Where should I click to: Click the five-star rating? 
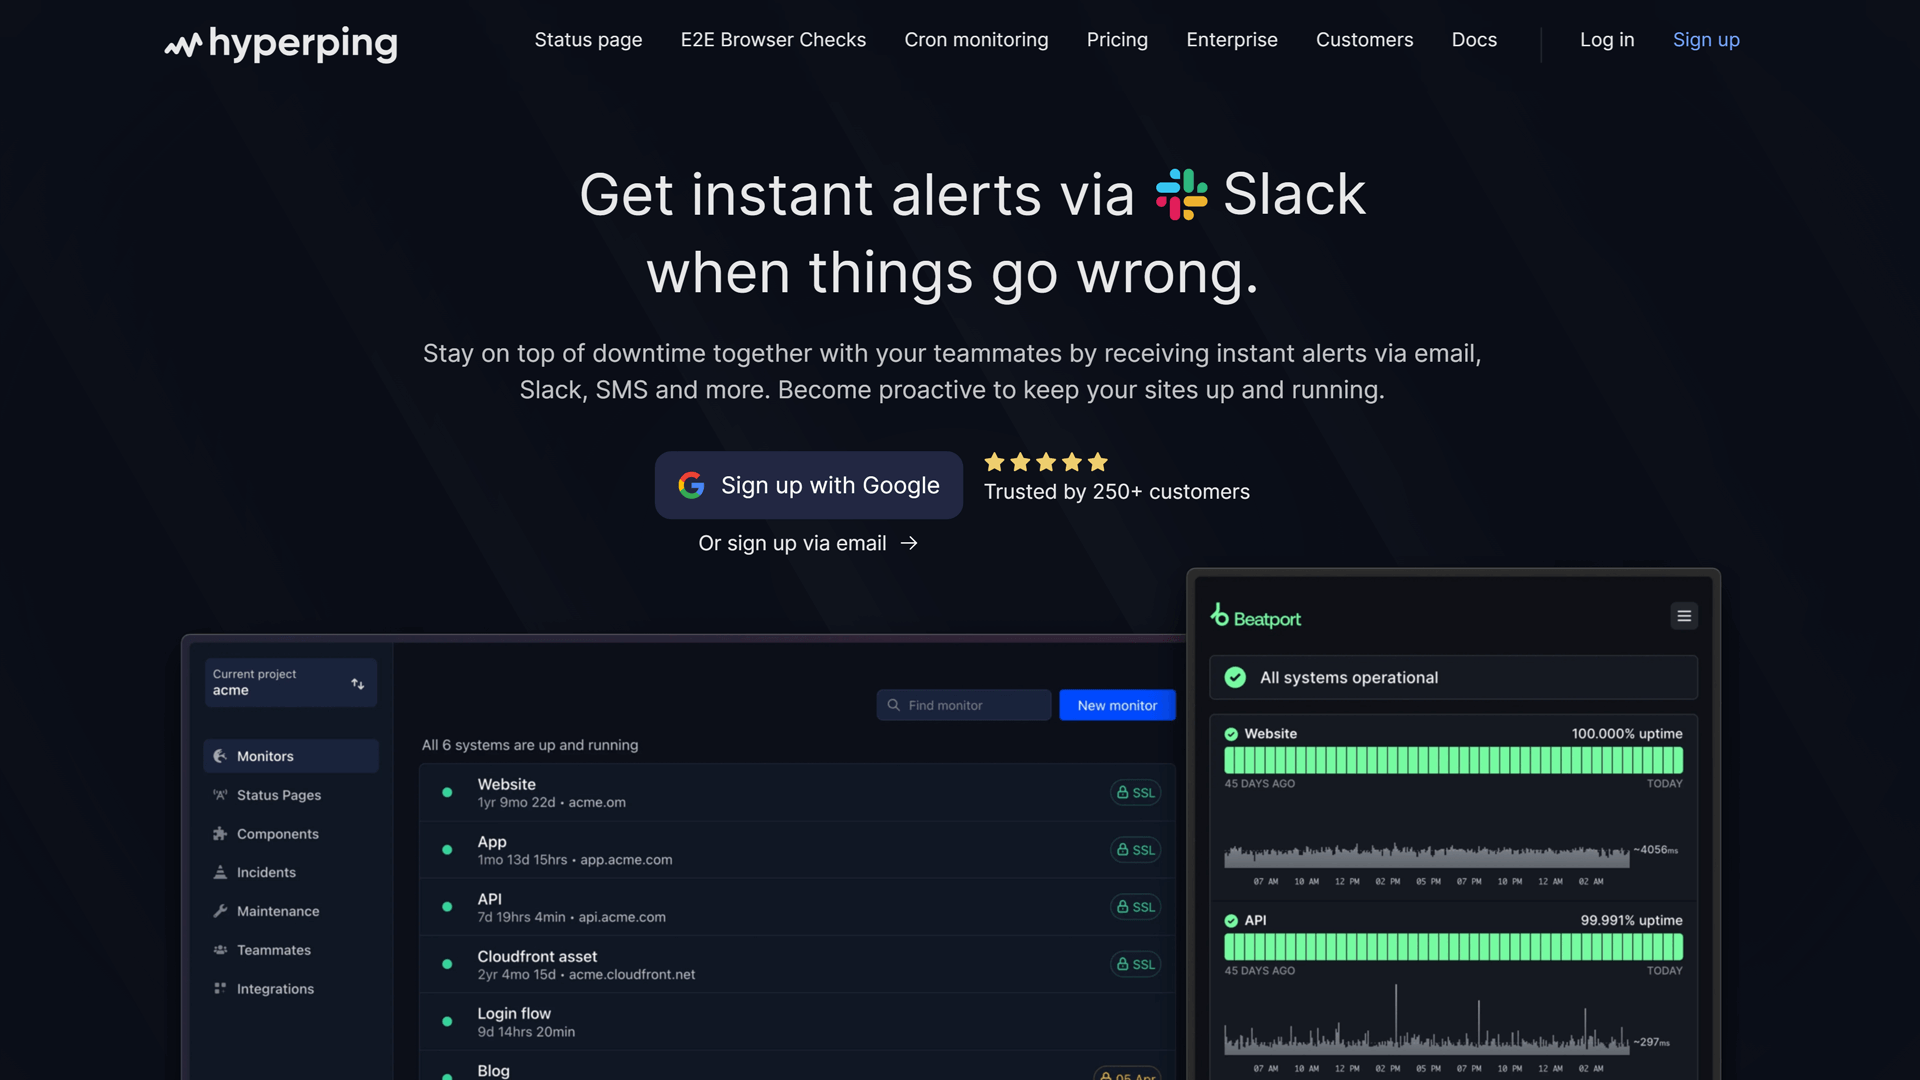tap(1046, 462)
